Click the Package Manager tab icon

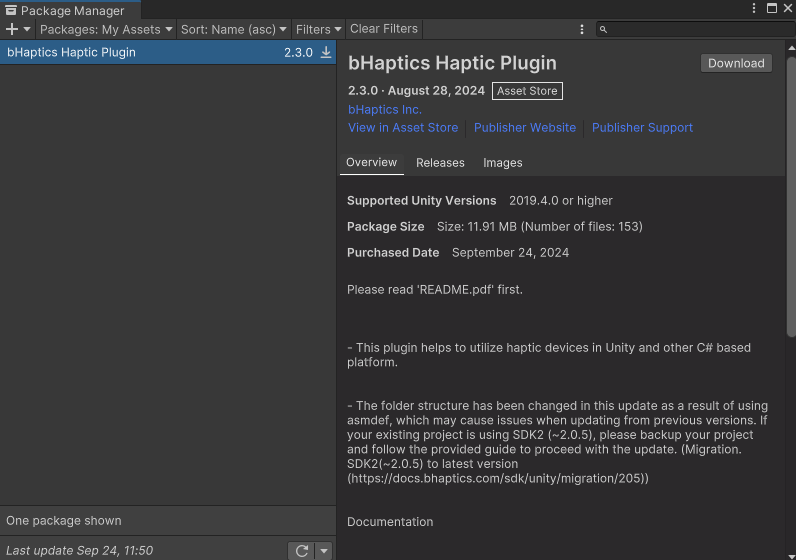[x=11, y=10]
